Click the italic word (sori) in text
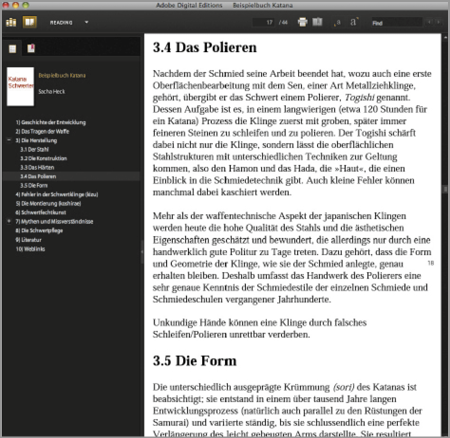The image size is (450, 438). (x=343, y=387)
